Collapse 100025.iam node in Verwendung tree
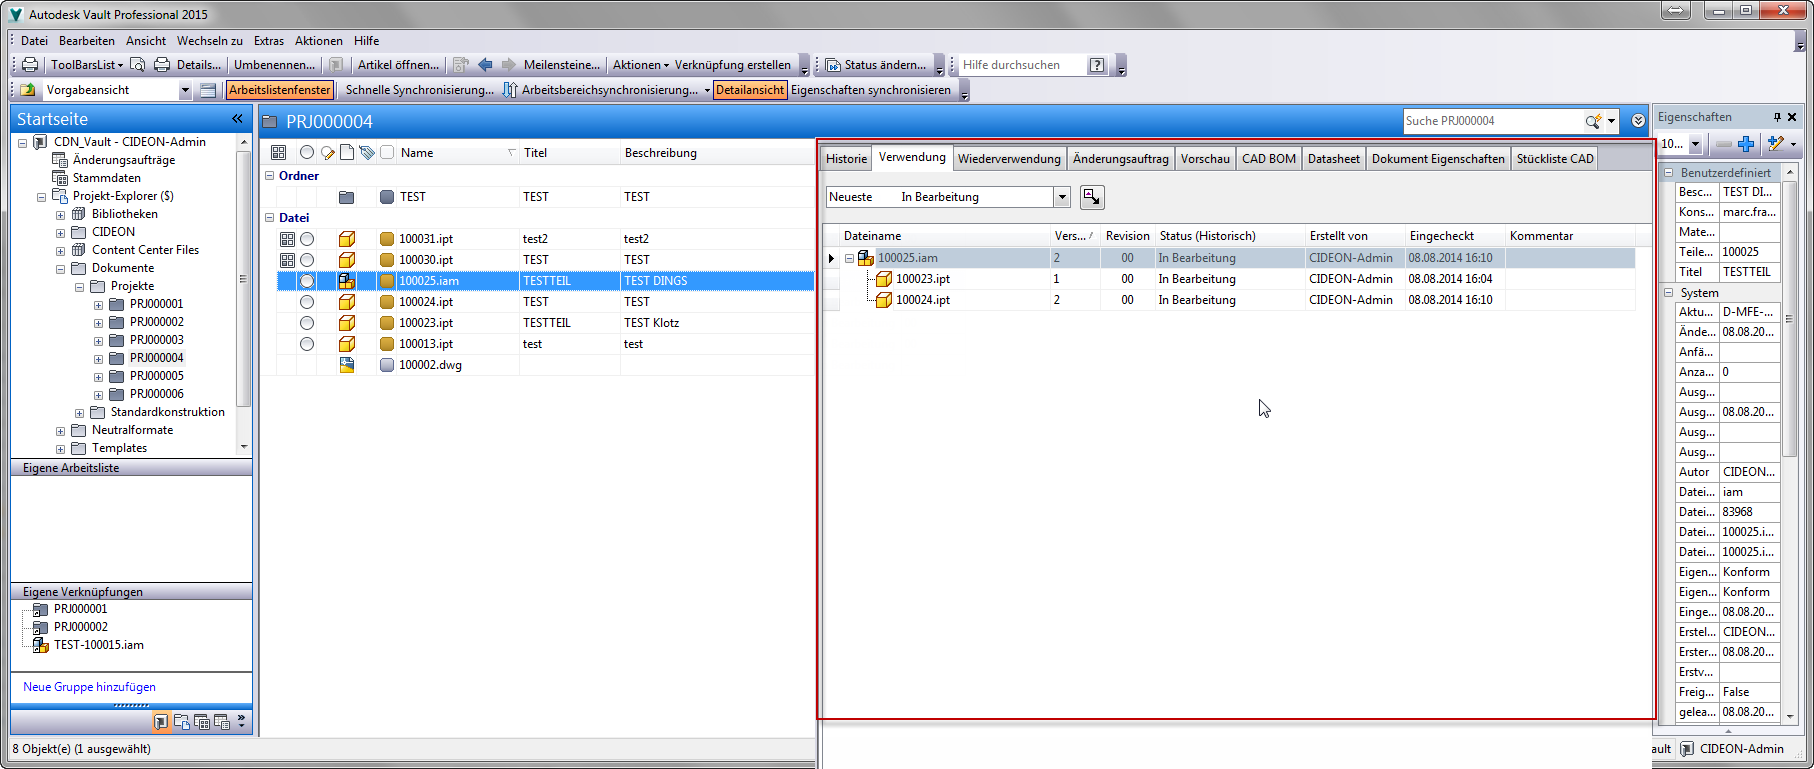The height and width of the screenshot is (769, 1814). 849,258
